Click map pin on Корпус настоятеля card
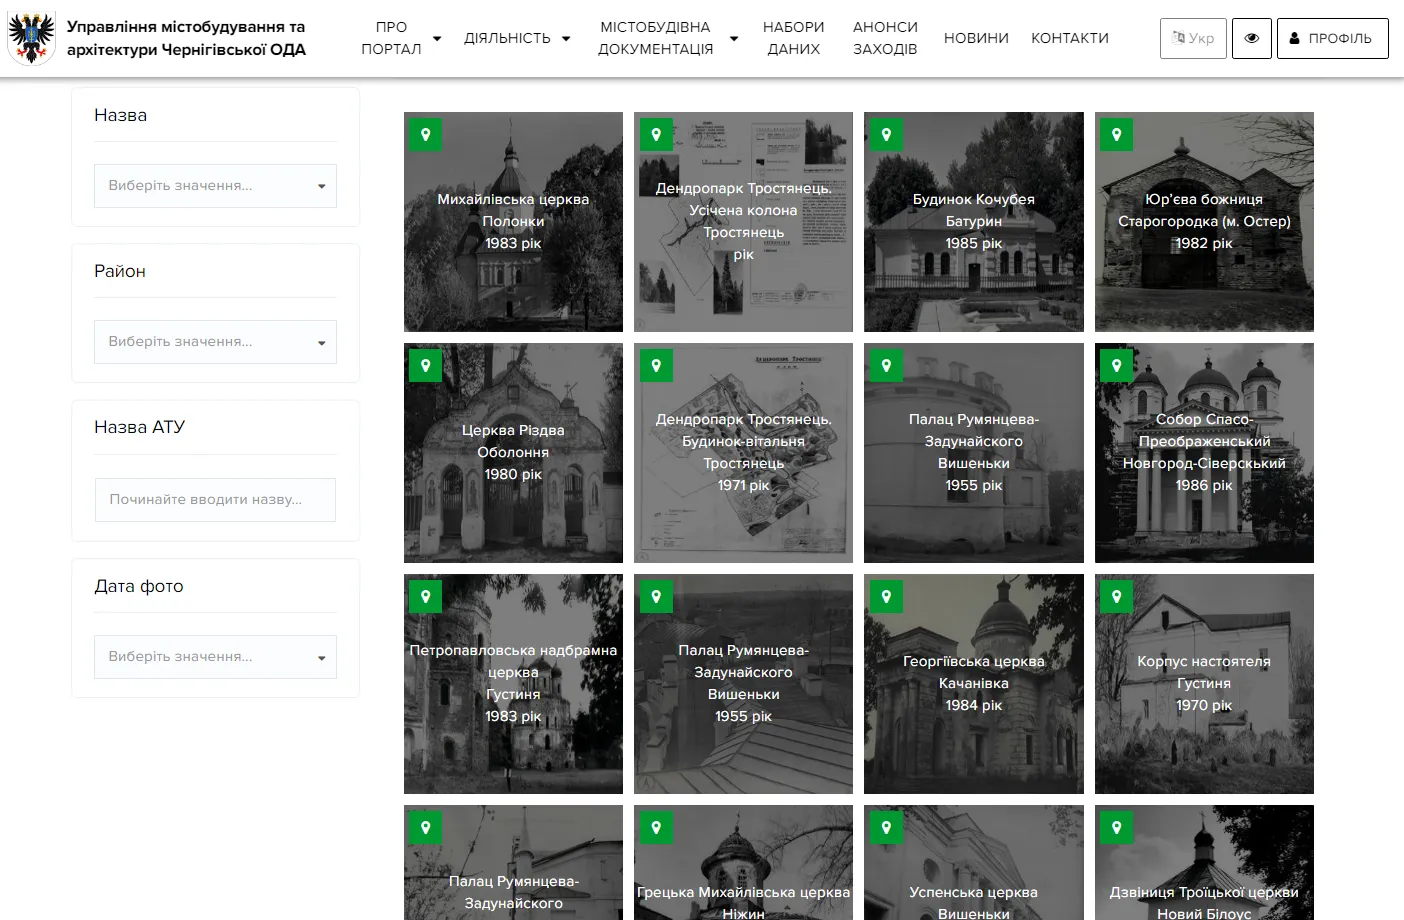This screenshot has height=920, width=1404. [x=1117, y=597]
